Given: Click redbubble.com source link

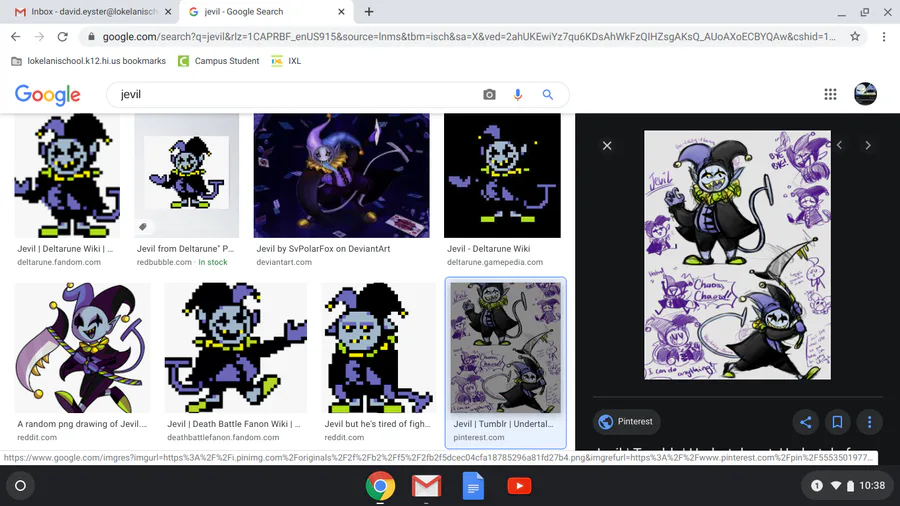Looking at the screenshot, I should pos(164,262).
